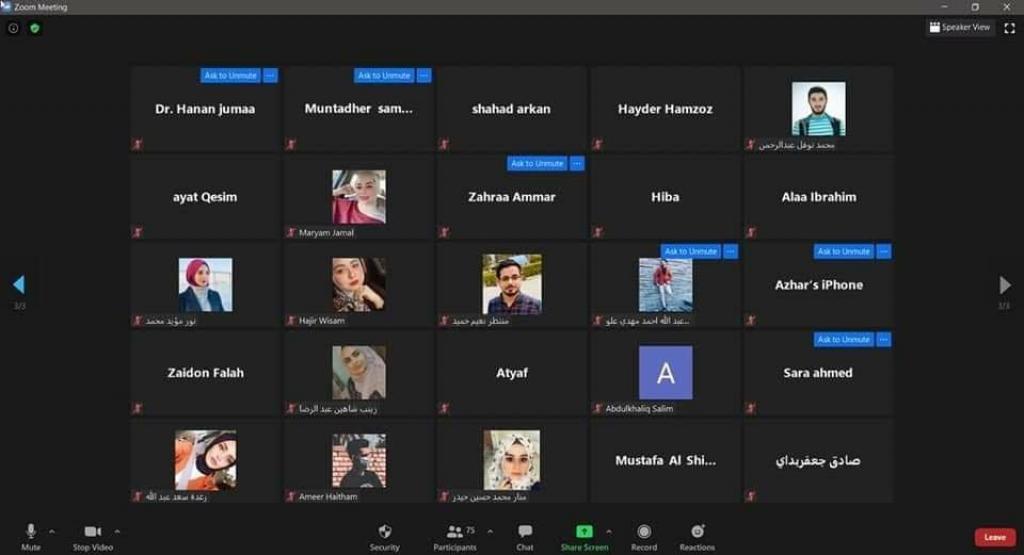
Task: Open the Reactions menu
Action: coord(697,531)
